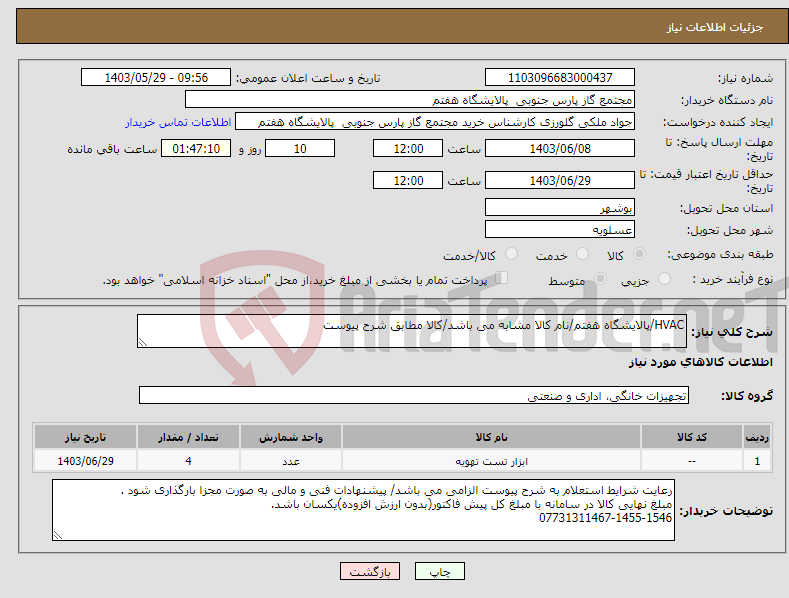The image size is (789, 598).
Task: Click the resize grip of شرح کلی نیاز
Action: tap(142, 342)
